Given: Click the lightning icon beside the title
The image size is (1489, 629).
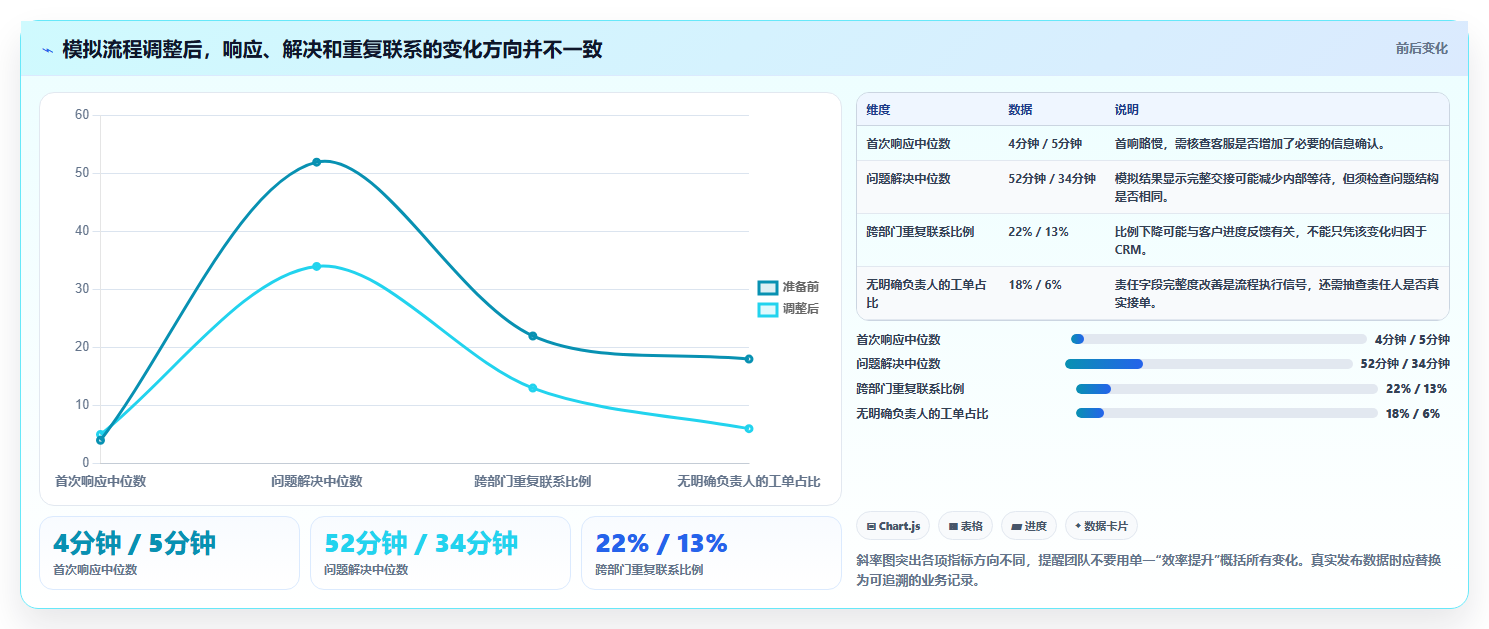Looking at the screenshot, I should pos(47,50).
